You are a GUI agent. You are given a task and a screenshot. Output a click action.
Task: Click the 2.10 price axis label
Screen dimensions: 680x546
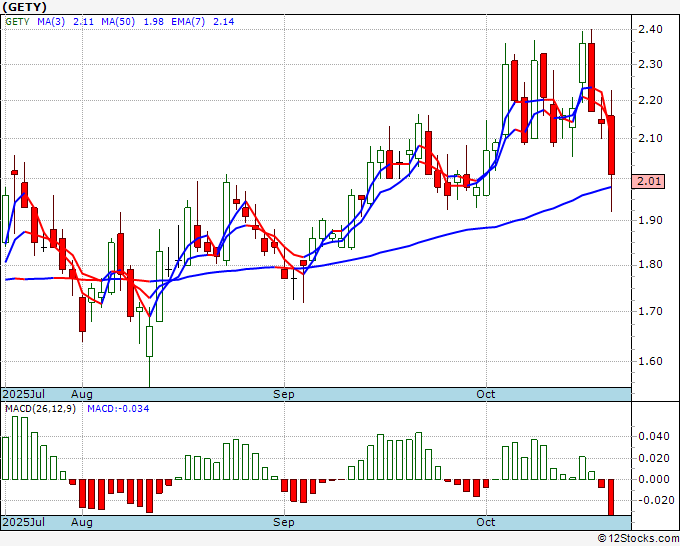[x=650, y=138]
